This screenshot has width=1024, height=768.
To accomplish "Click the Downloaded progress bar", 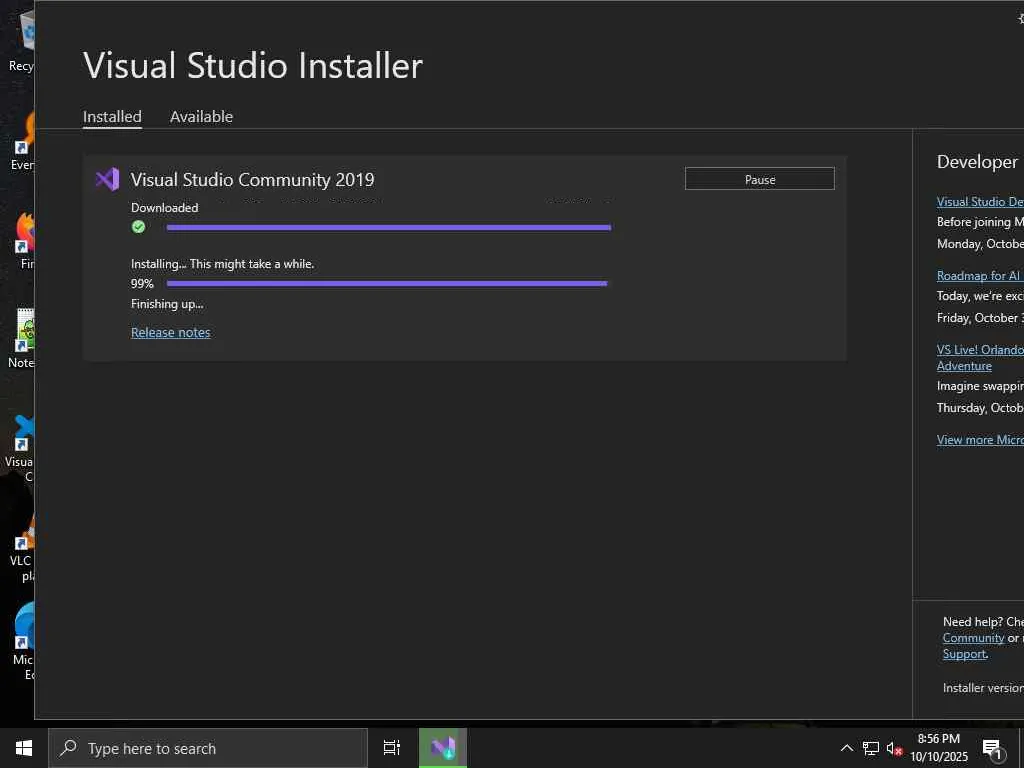I will [389, 227].
